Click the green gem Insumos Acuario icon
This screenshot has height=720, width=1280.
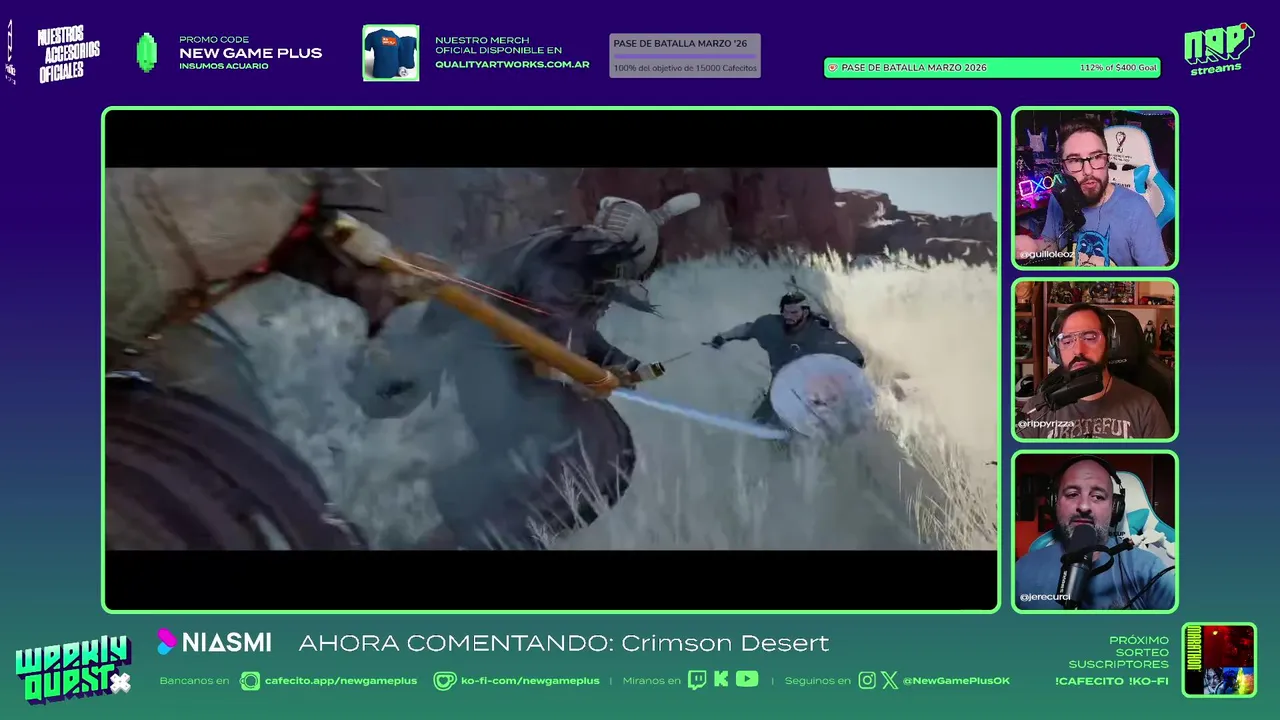pos(147,52)
